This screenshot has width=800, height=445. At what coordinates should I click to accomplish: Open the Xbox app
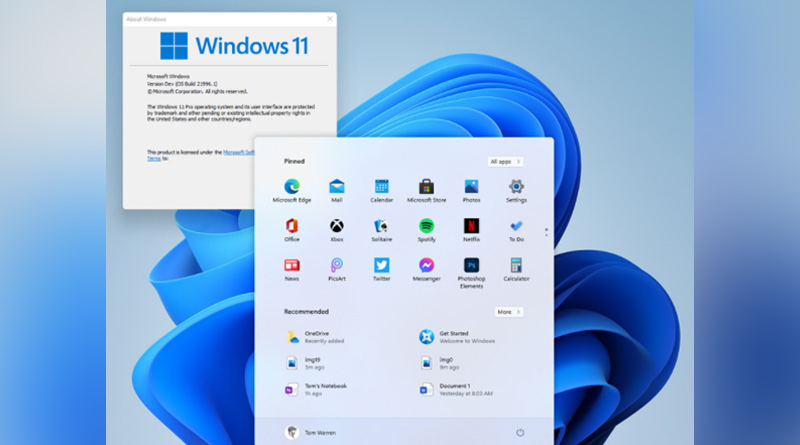(x=337, y=230)
